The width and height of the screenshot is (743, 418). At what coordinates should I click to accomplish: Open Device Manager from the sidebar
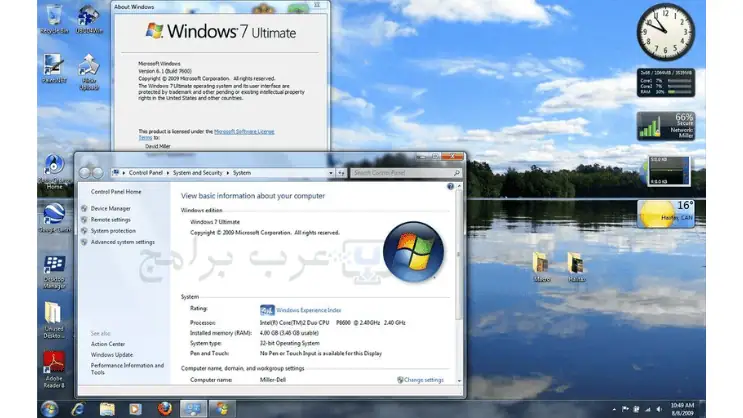pos(110,209)
